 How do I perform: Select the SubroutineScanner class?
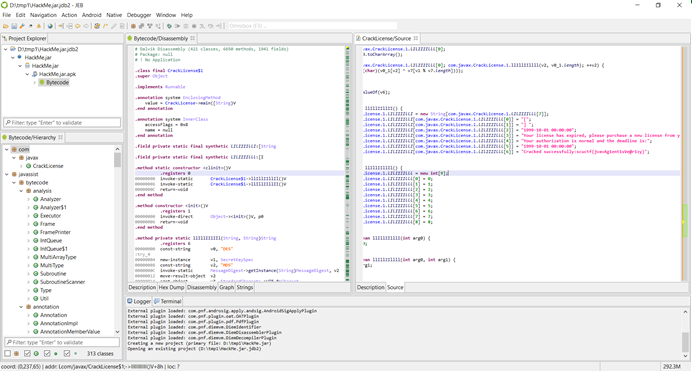pyautogui.click(x=62, y=282)
